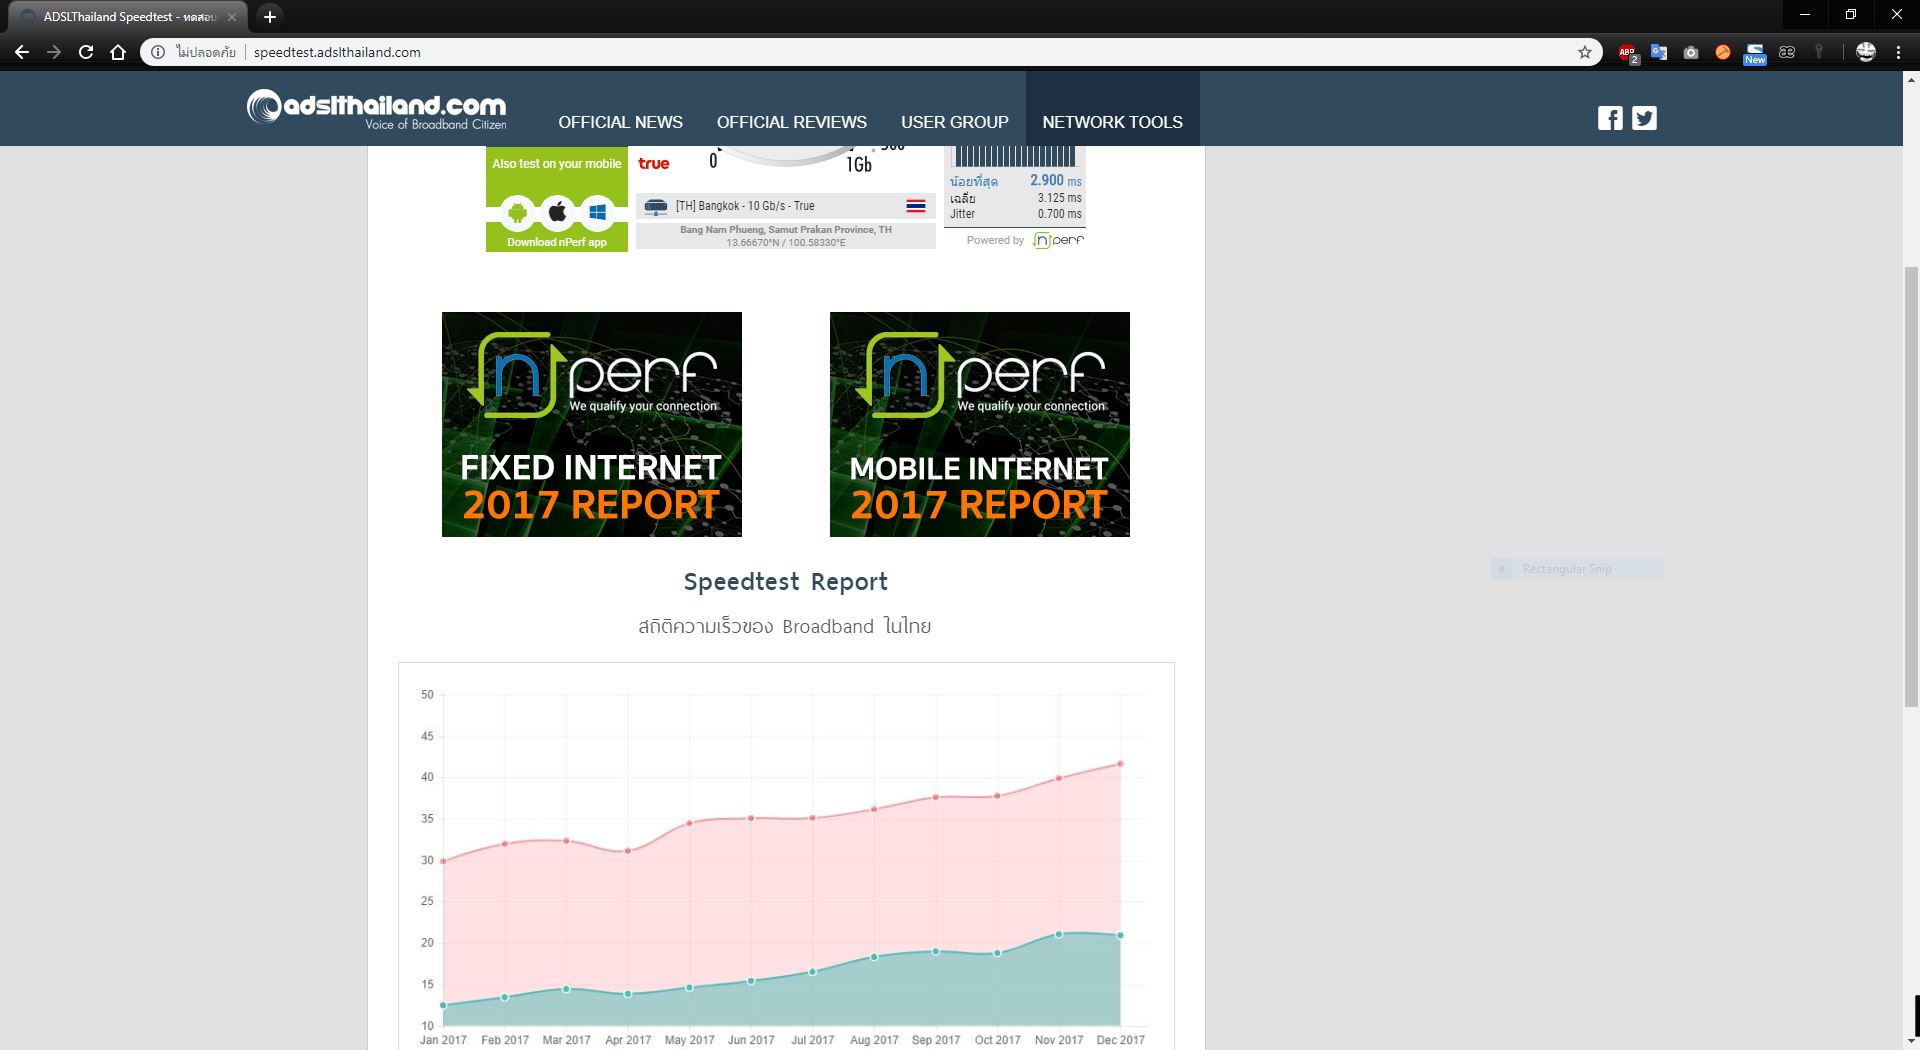This screenshot has height=1050, width=1920.
Task: View site security info icon
Action: 158,52
